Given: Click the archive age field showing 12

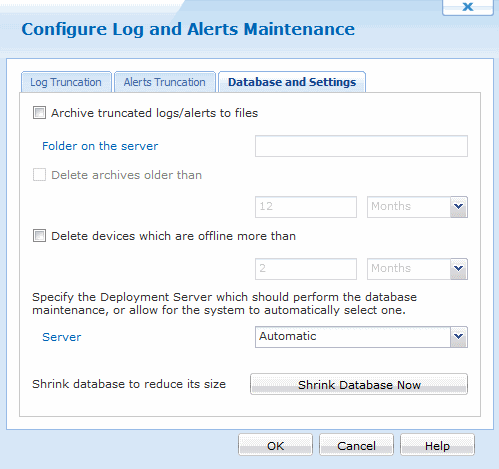Looking at the screenshot, I should coord(306,207).
